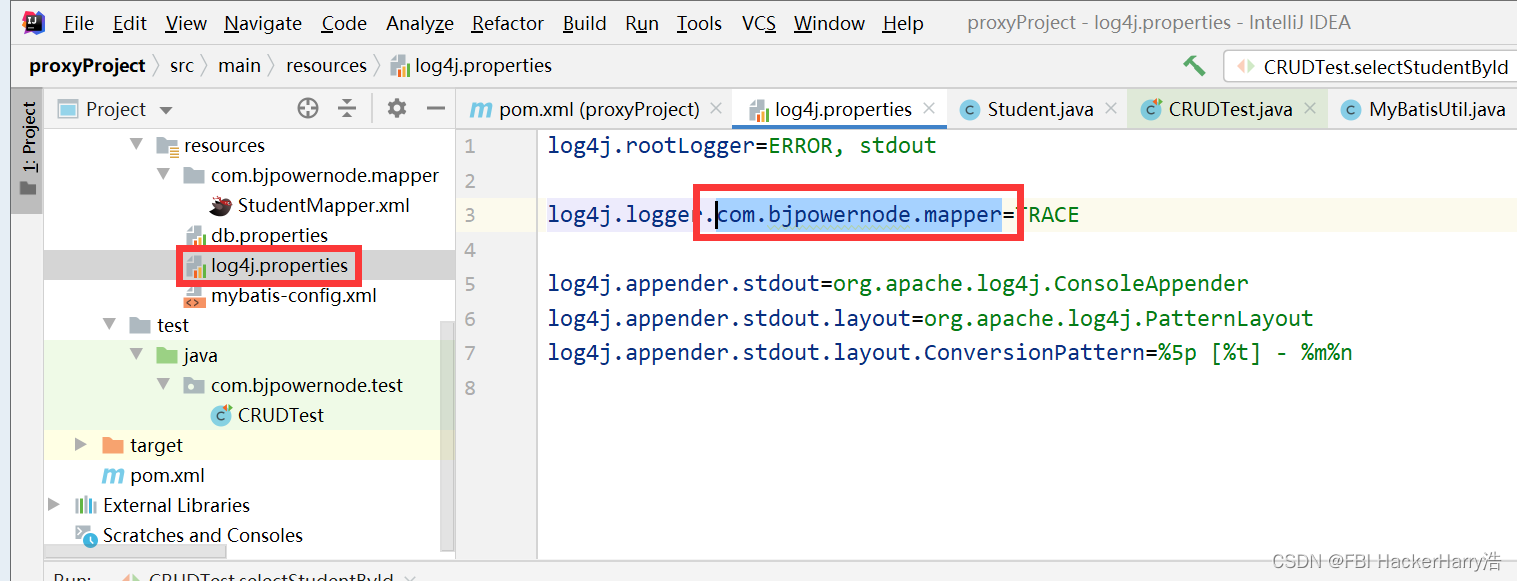Close the pom.xml (proxyProject) tab
This screenshot has height=581, width=1517.
pos(716,108)
